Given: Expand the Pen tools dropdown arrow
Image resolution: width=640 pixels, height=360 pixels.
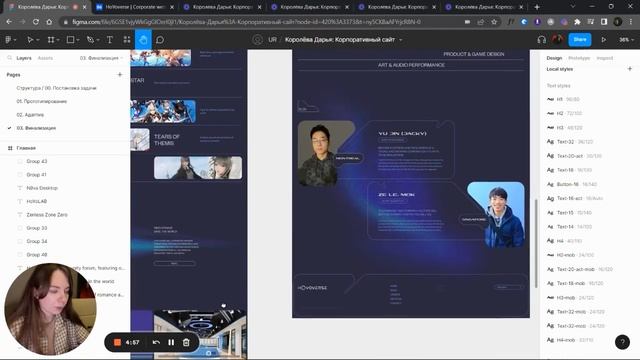Looking at the screenshot, I should (x=98, y=40).
